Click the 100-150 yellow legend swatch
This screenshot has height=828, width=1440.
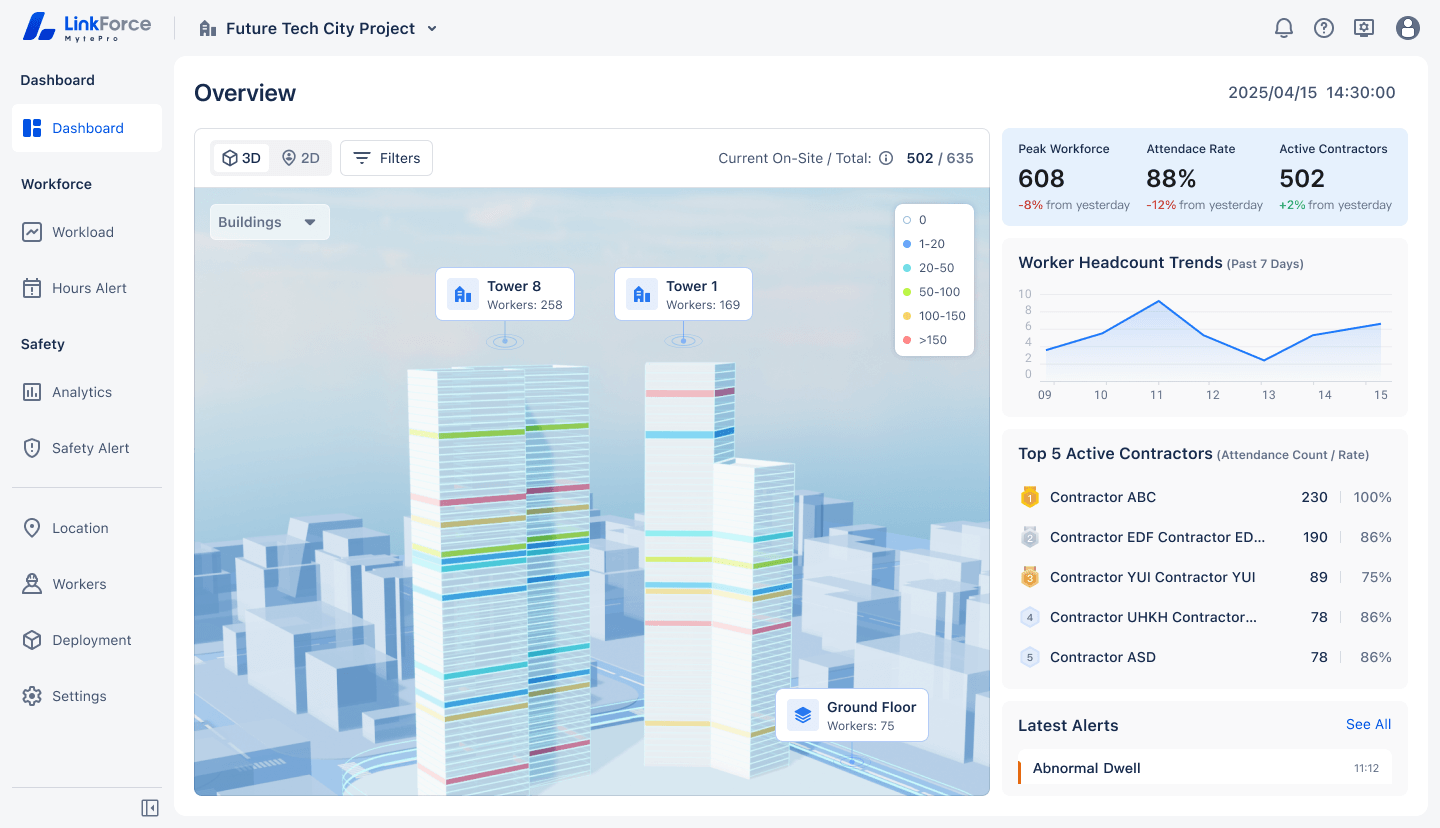pos(907,316)
